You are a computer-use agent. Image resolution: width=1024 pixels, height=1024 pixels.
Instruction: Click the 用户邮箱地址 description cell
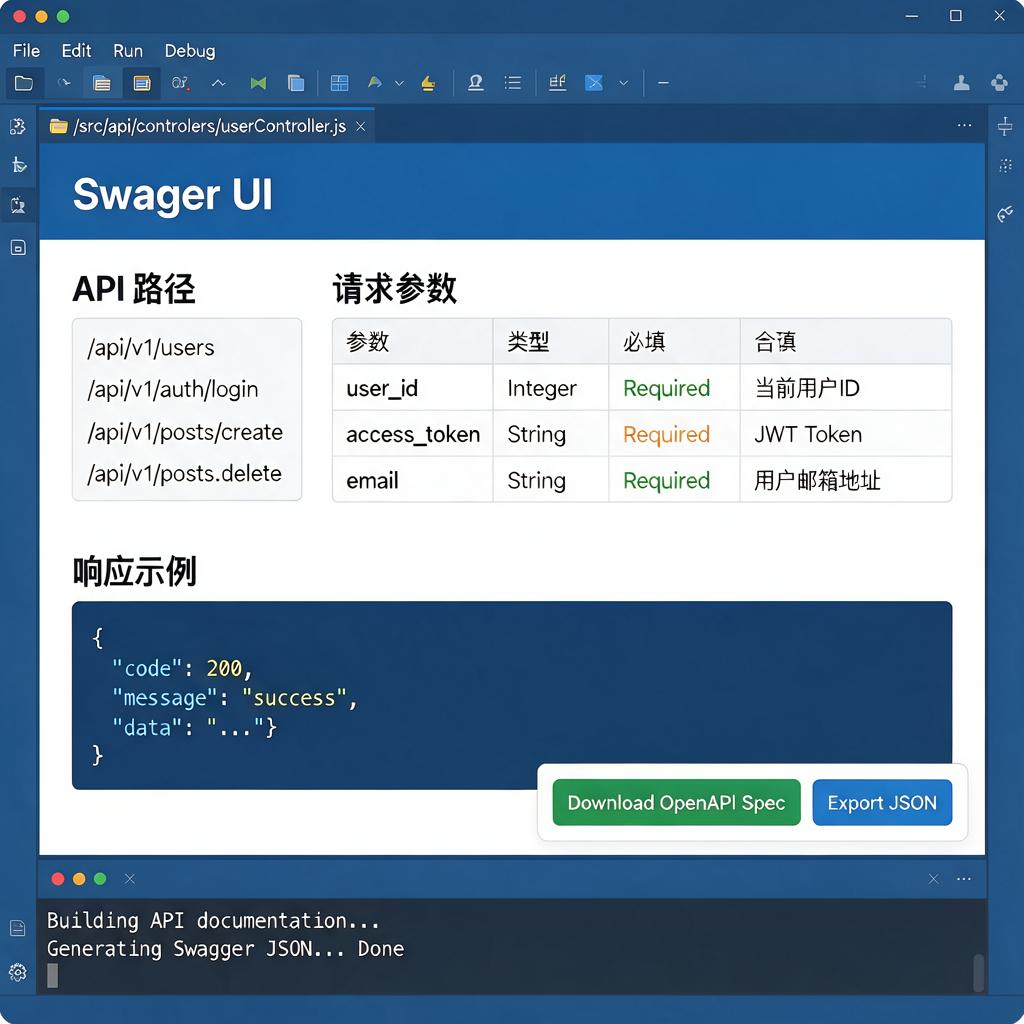click(846, 480)
